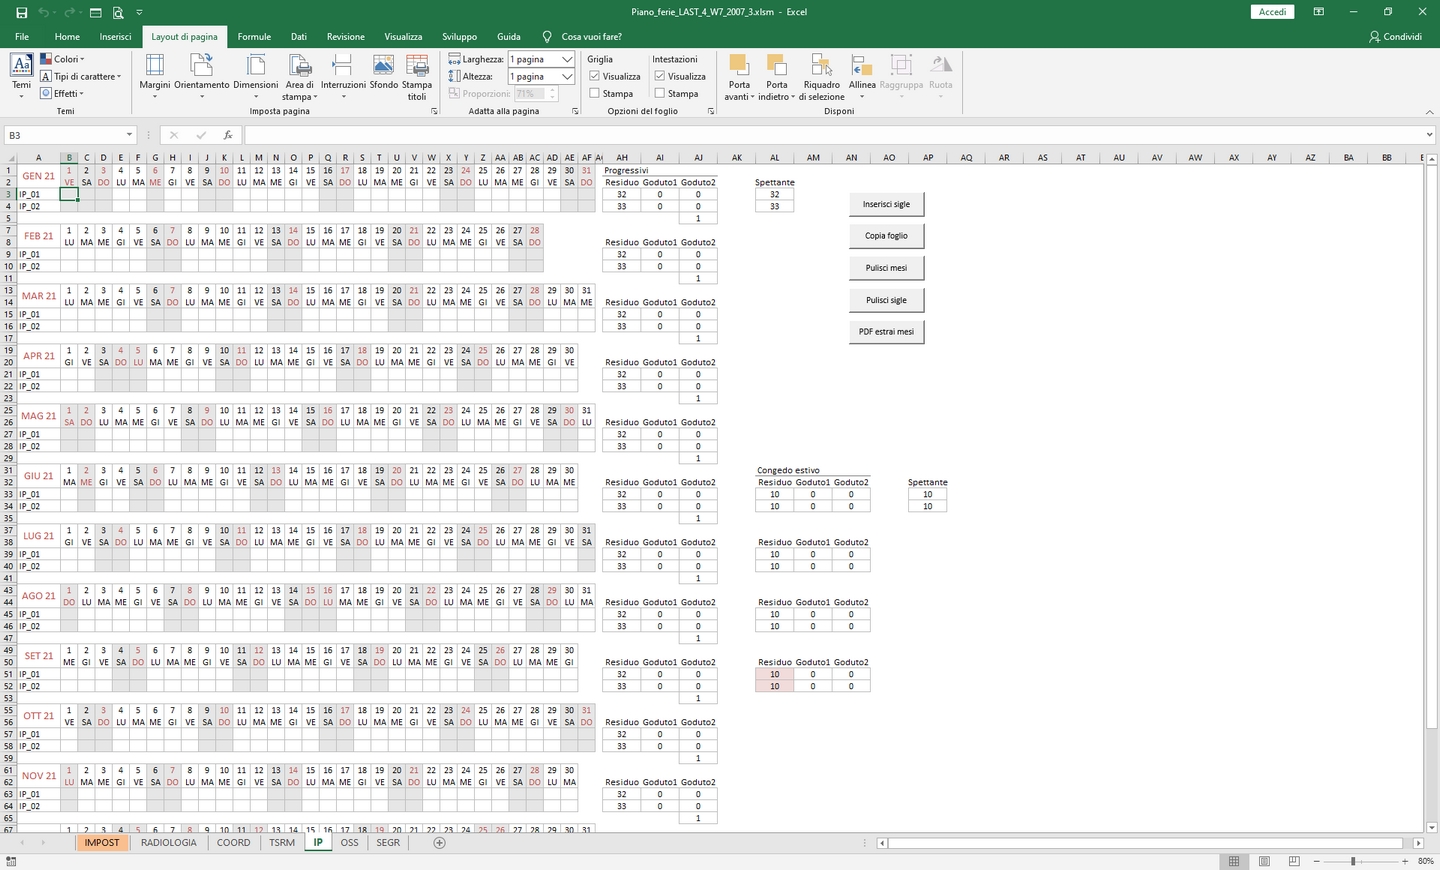
Task: Toggle Griglia Stampa checkbox
Action: pyautogui.click(x=595, y=93)
